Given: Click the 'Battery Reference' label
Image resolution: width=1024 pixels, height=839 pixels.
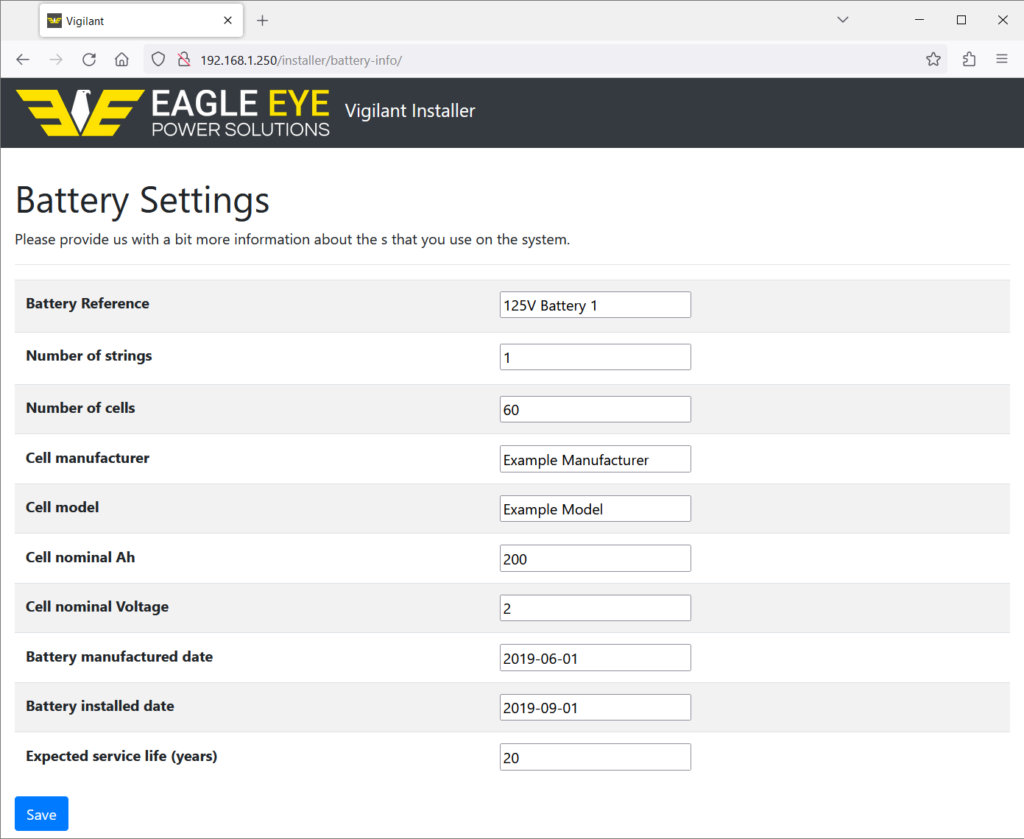Looking at the screenshot, I should (88, 304).
